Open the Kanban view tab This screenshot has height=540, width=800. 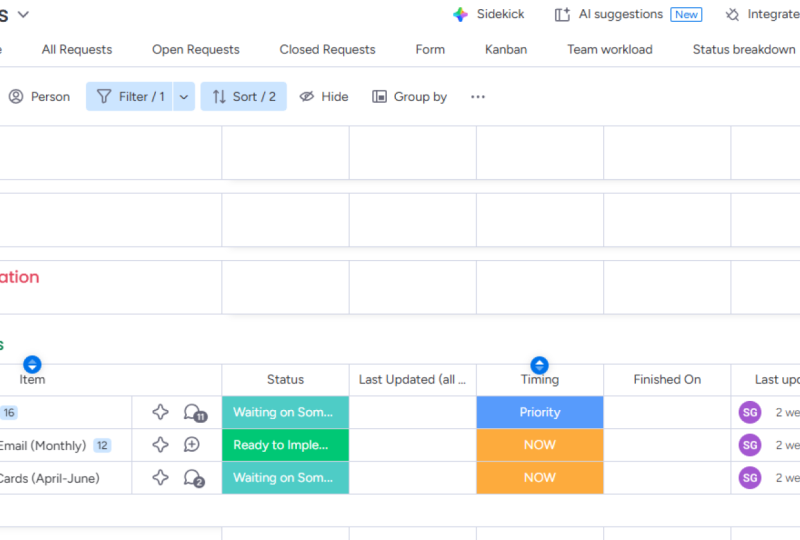(x=506, y=50)
